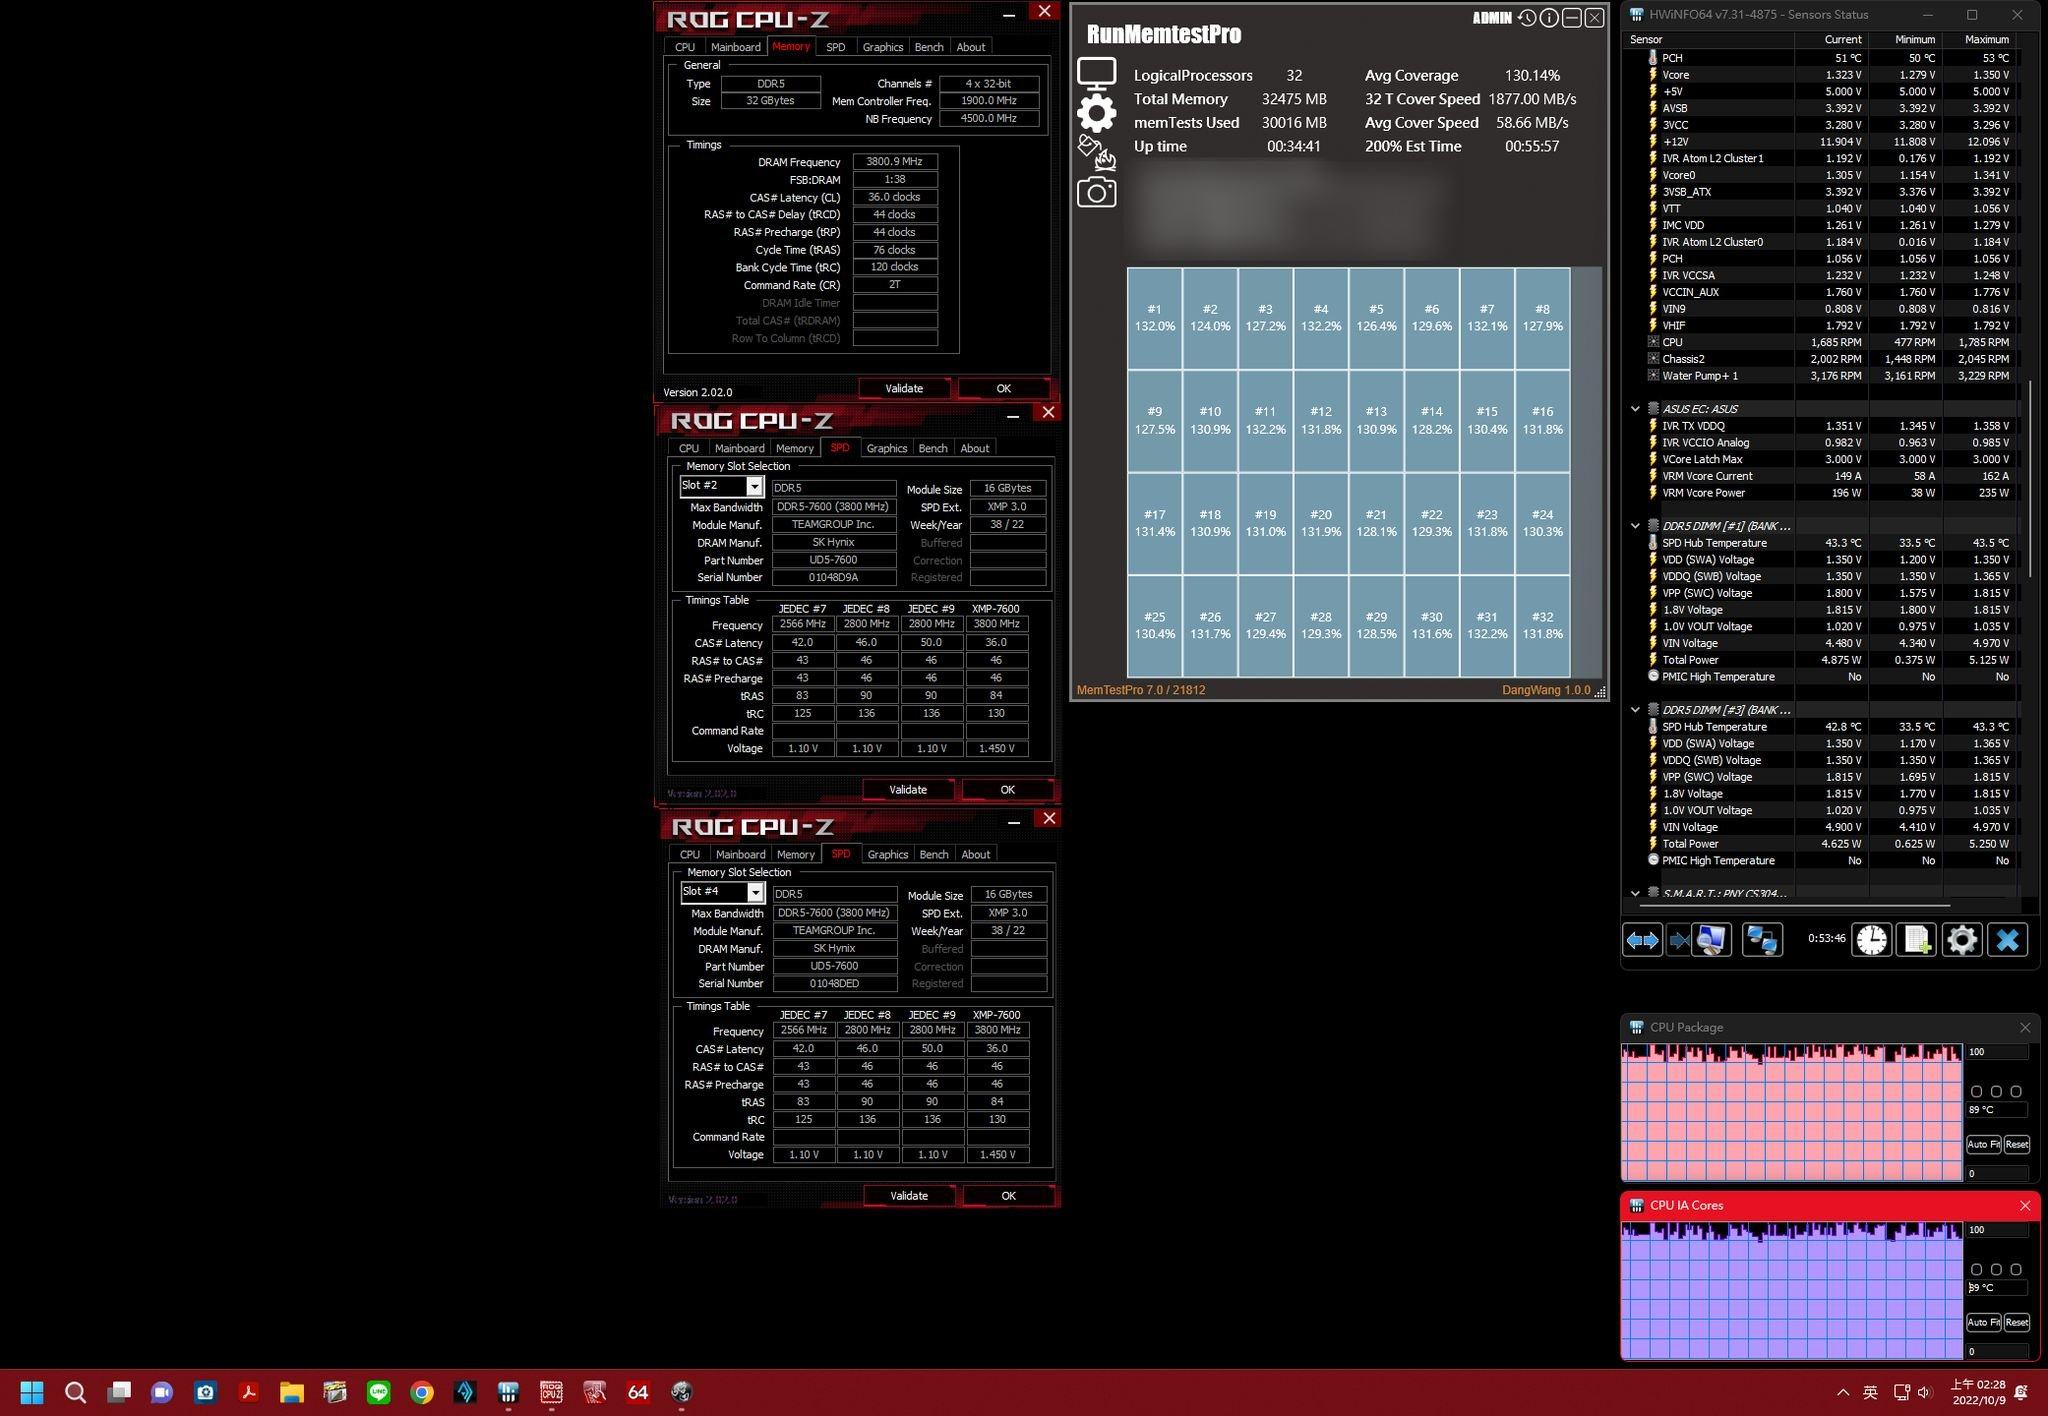Open File Explorer from the taskbar

click(x=291, y=1392)
